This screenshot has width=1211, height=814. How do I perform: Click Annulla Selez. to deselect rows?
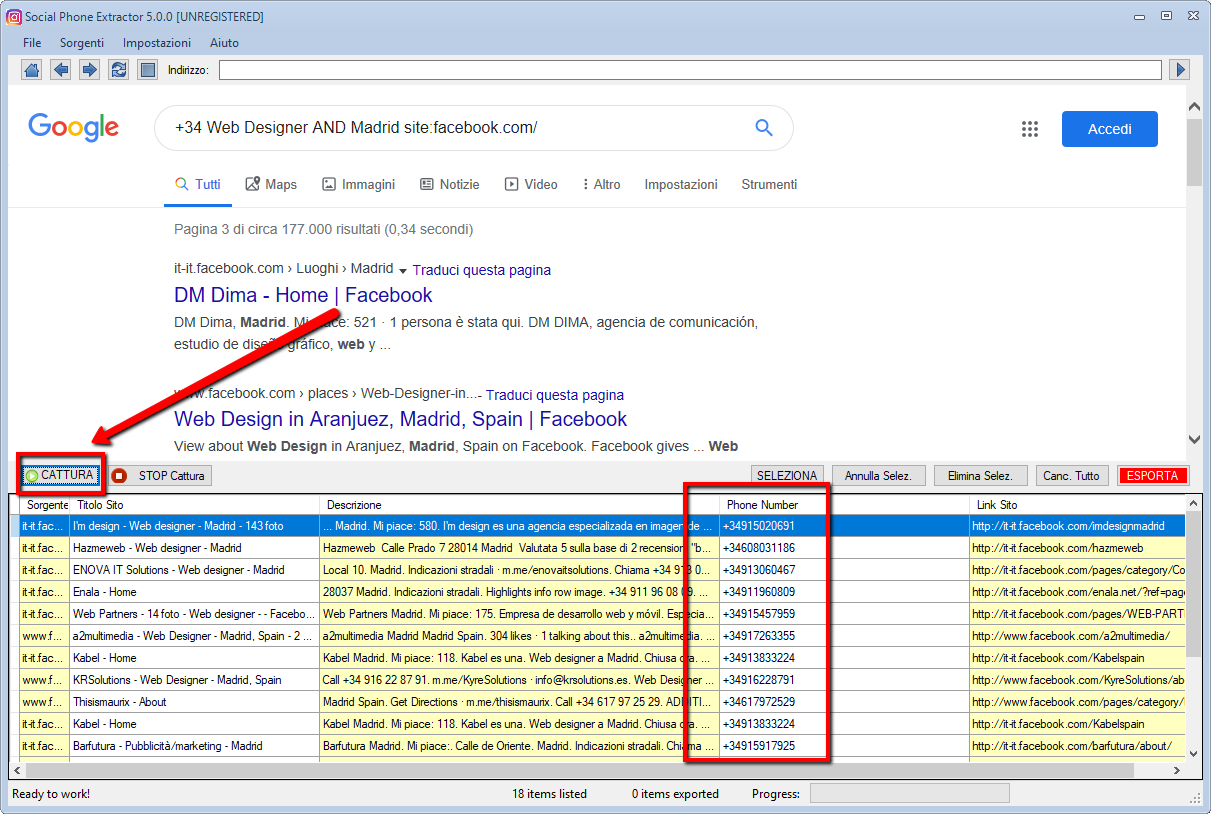tap(878, 475)
